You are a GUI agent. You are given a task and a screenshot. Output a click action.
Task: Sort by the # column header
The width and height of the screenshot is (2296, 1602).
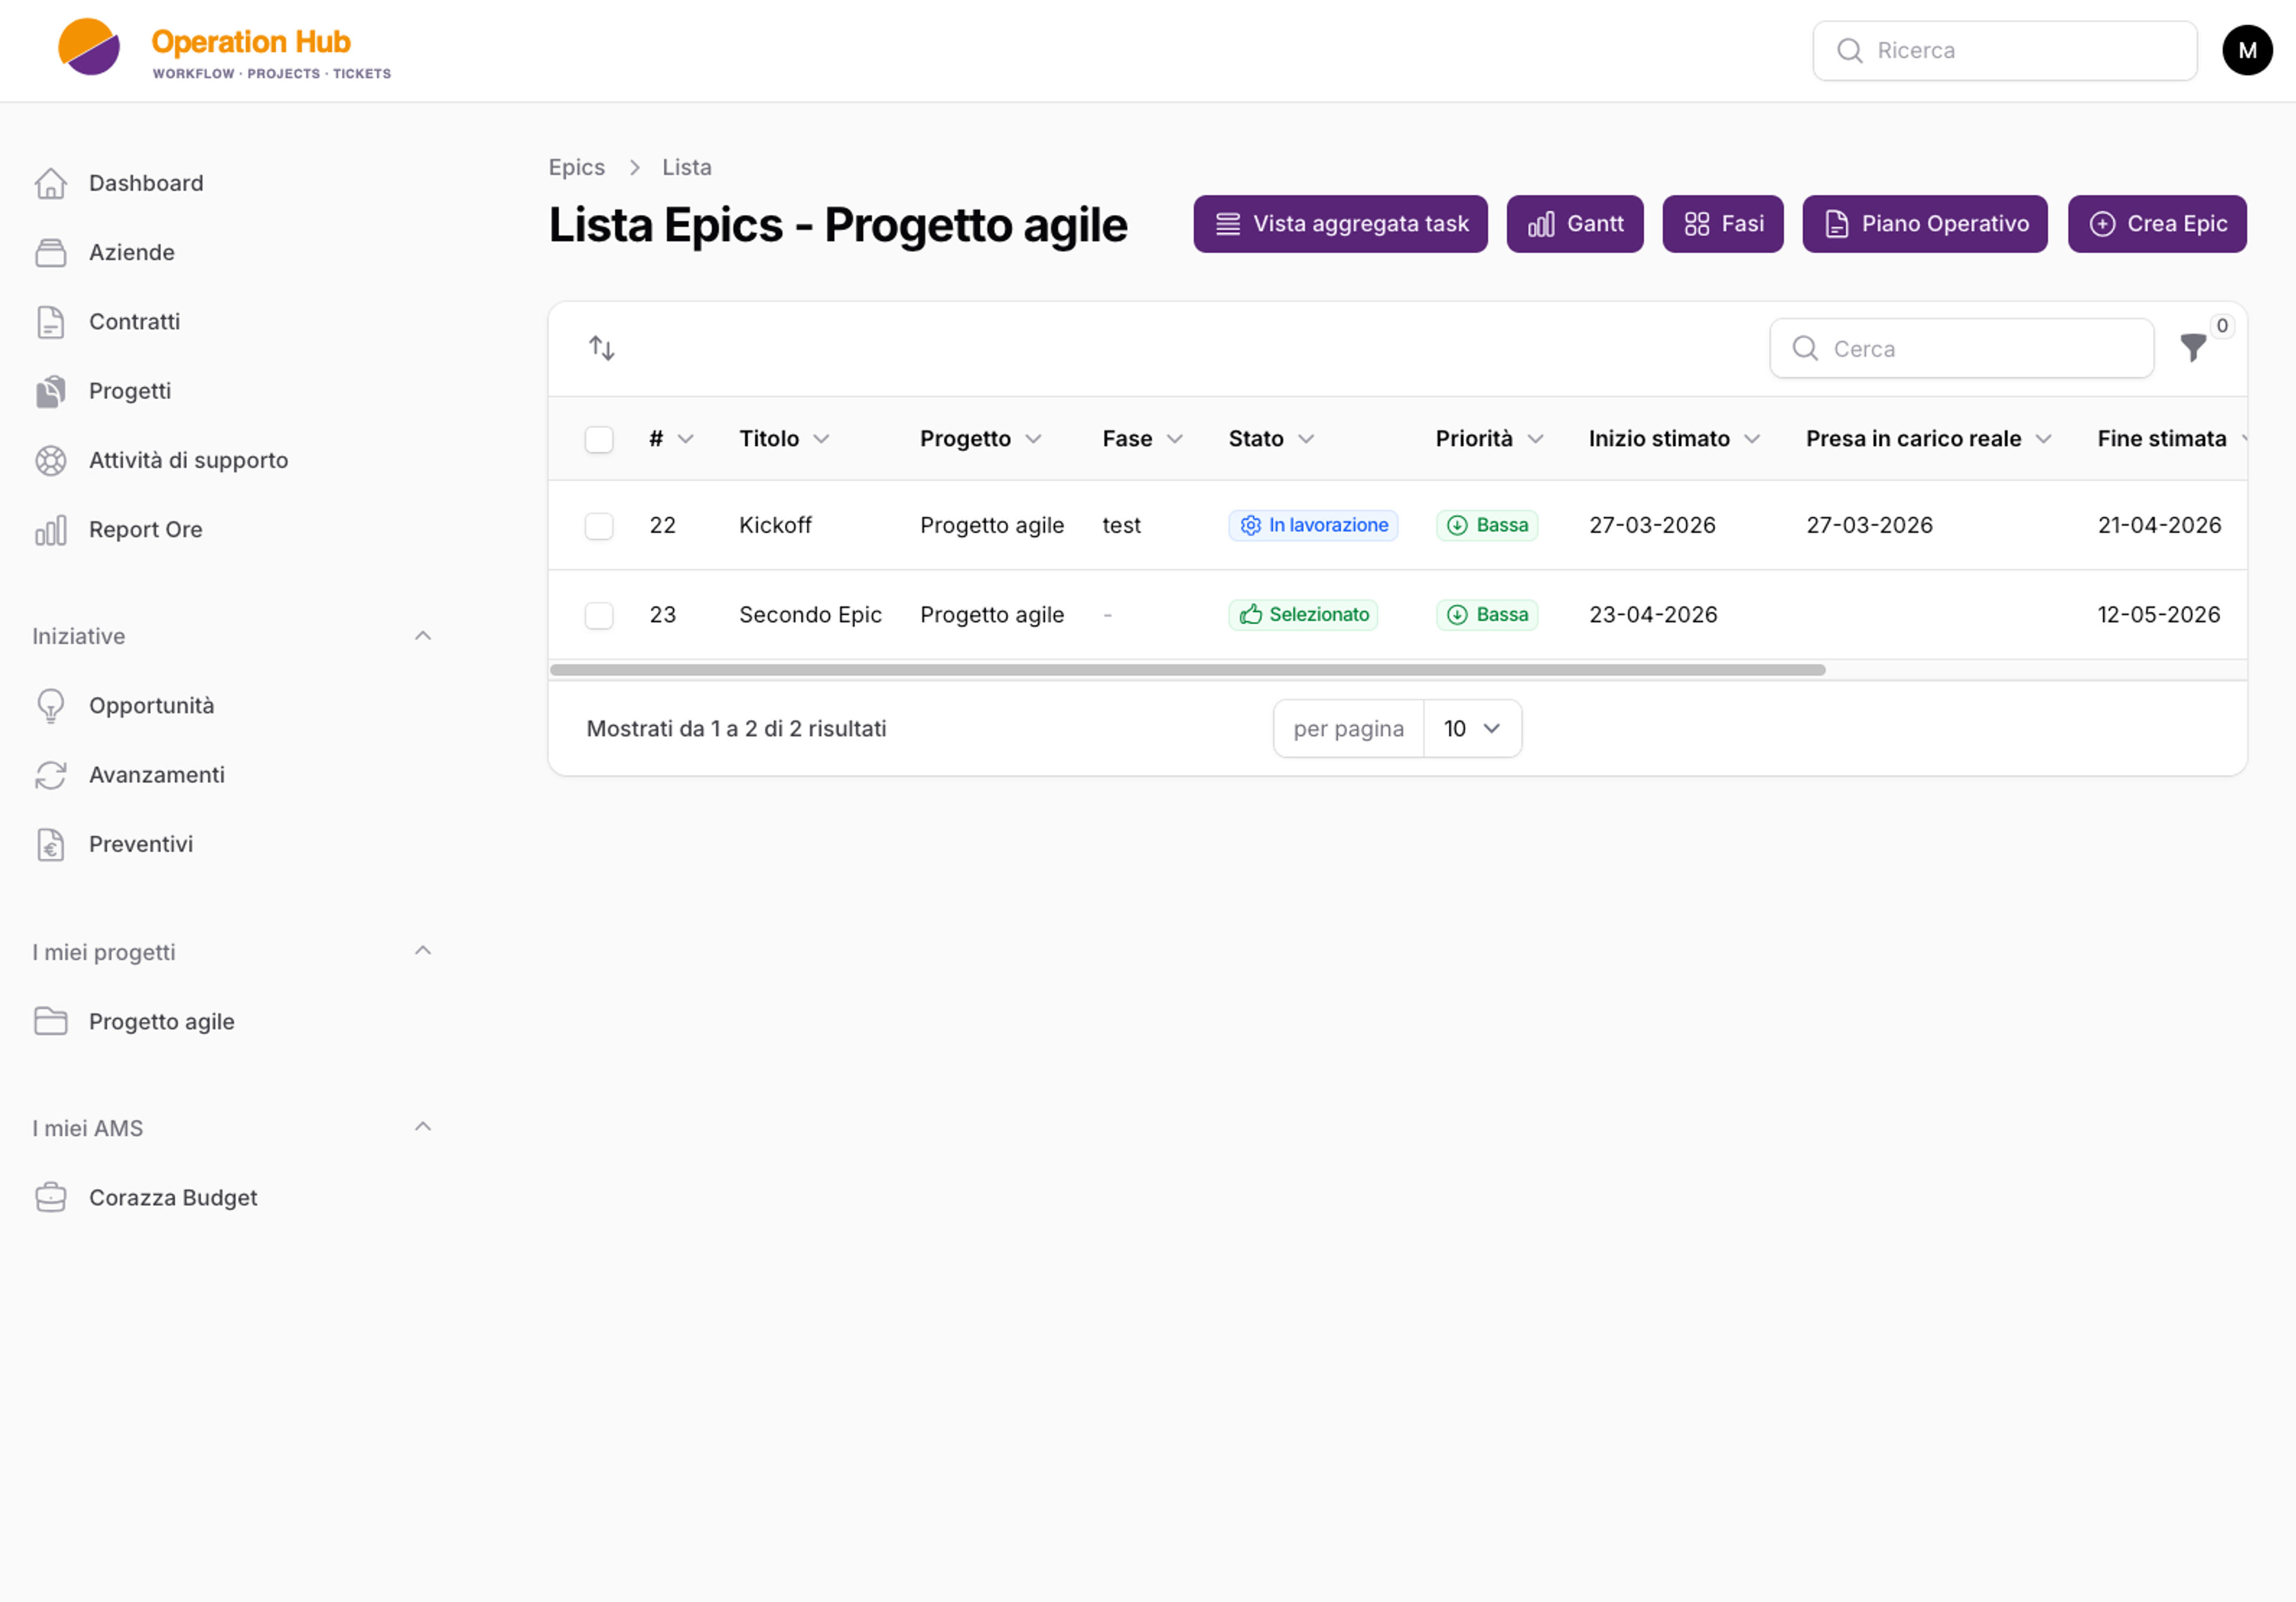pyautogui.click(x=671, y=439)
